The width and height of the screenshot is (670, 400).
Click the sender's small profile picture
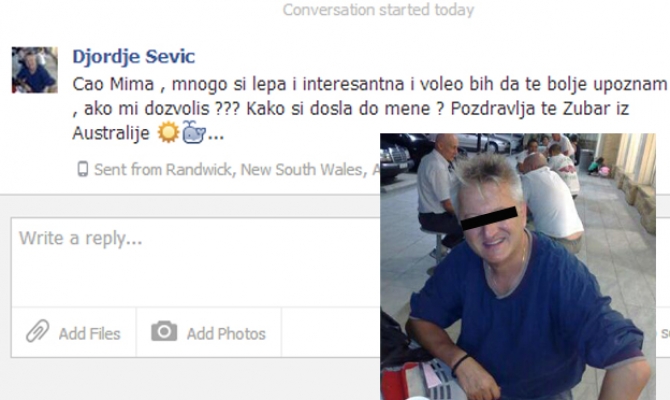point(35,70)
